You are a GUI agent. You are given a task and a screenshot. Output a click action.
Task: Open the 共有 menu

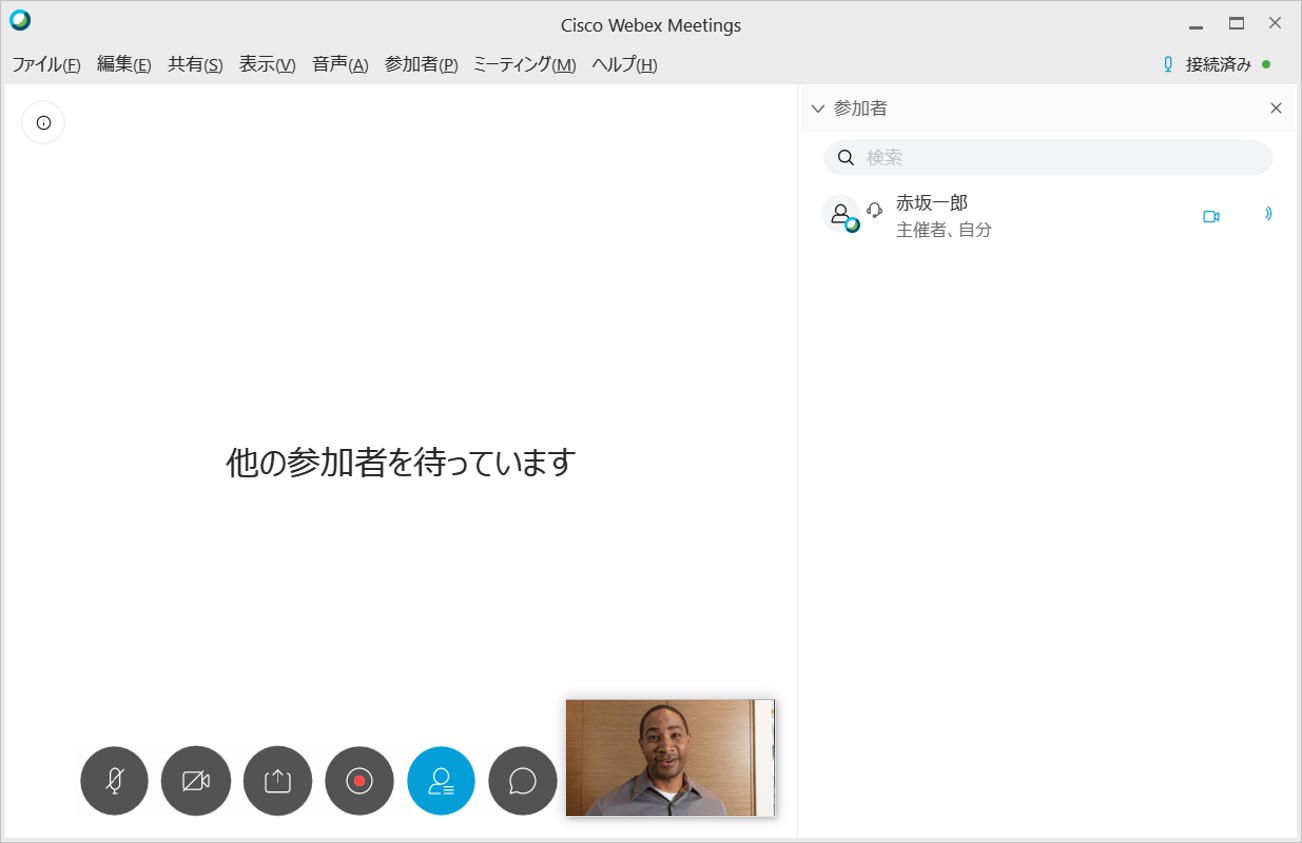(x=195, y=65)
